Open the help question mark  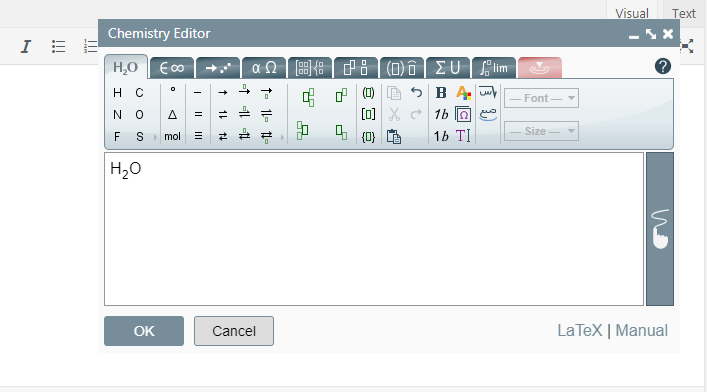coord(662,67)
